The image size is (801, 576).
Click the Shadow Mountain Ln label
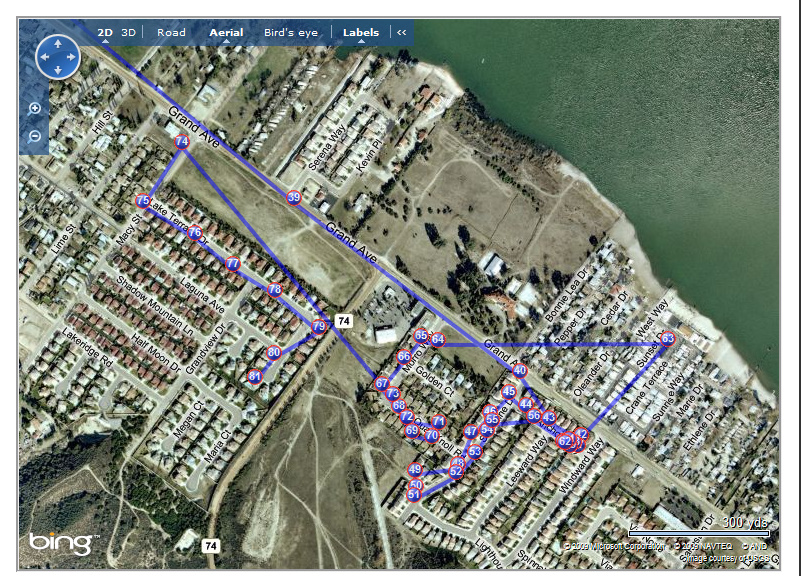pyautogui.click(x=155, y=305)
